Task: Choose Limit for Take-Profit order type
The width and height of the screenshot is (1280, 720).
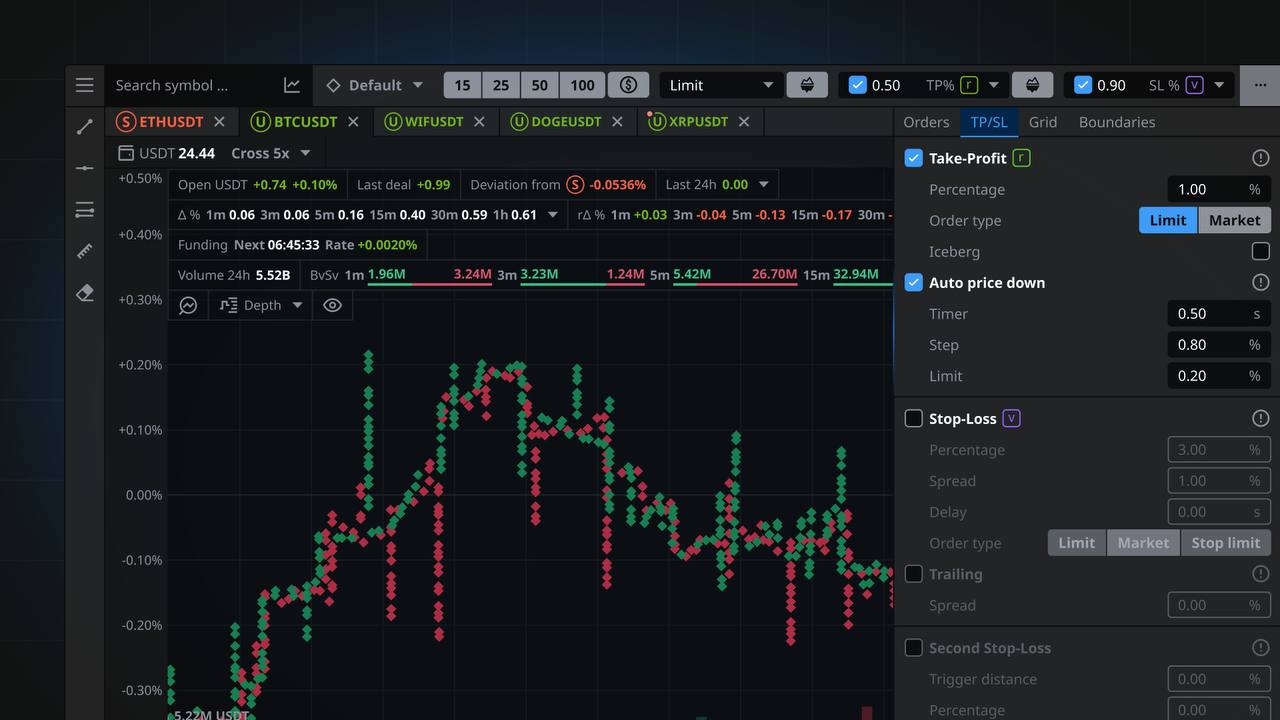Action: (1168, 221)
